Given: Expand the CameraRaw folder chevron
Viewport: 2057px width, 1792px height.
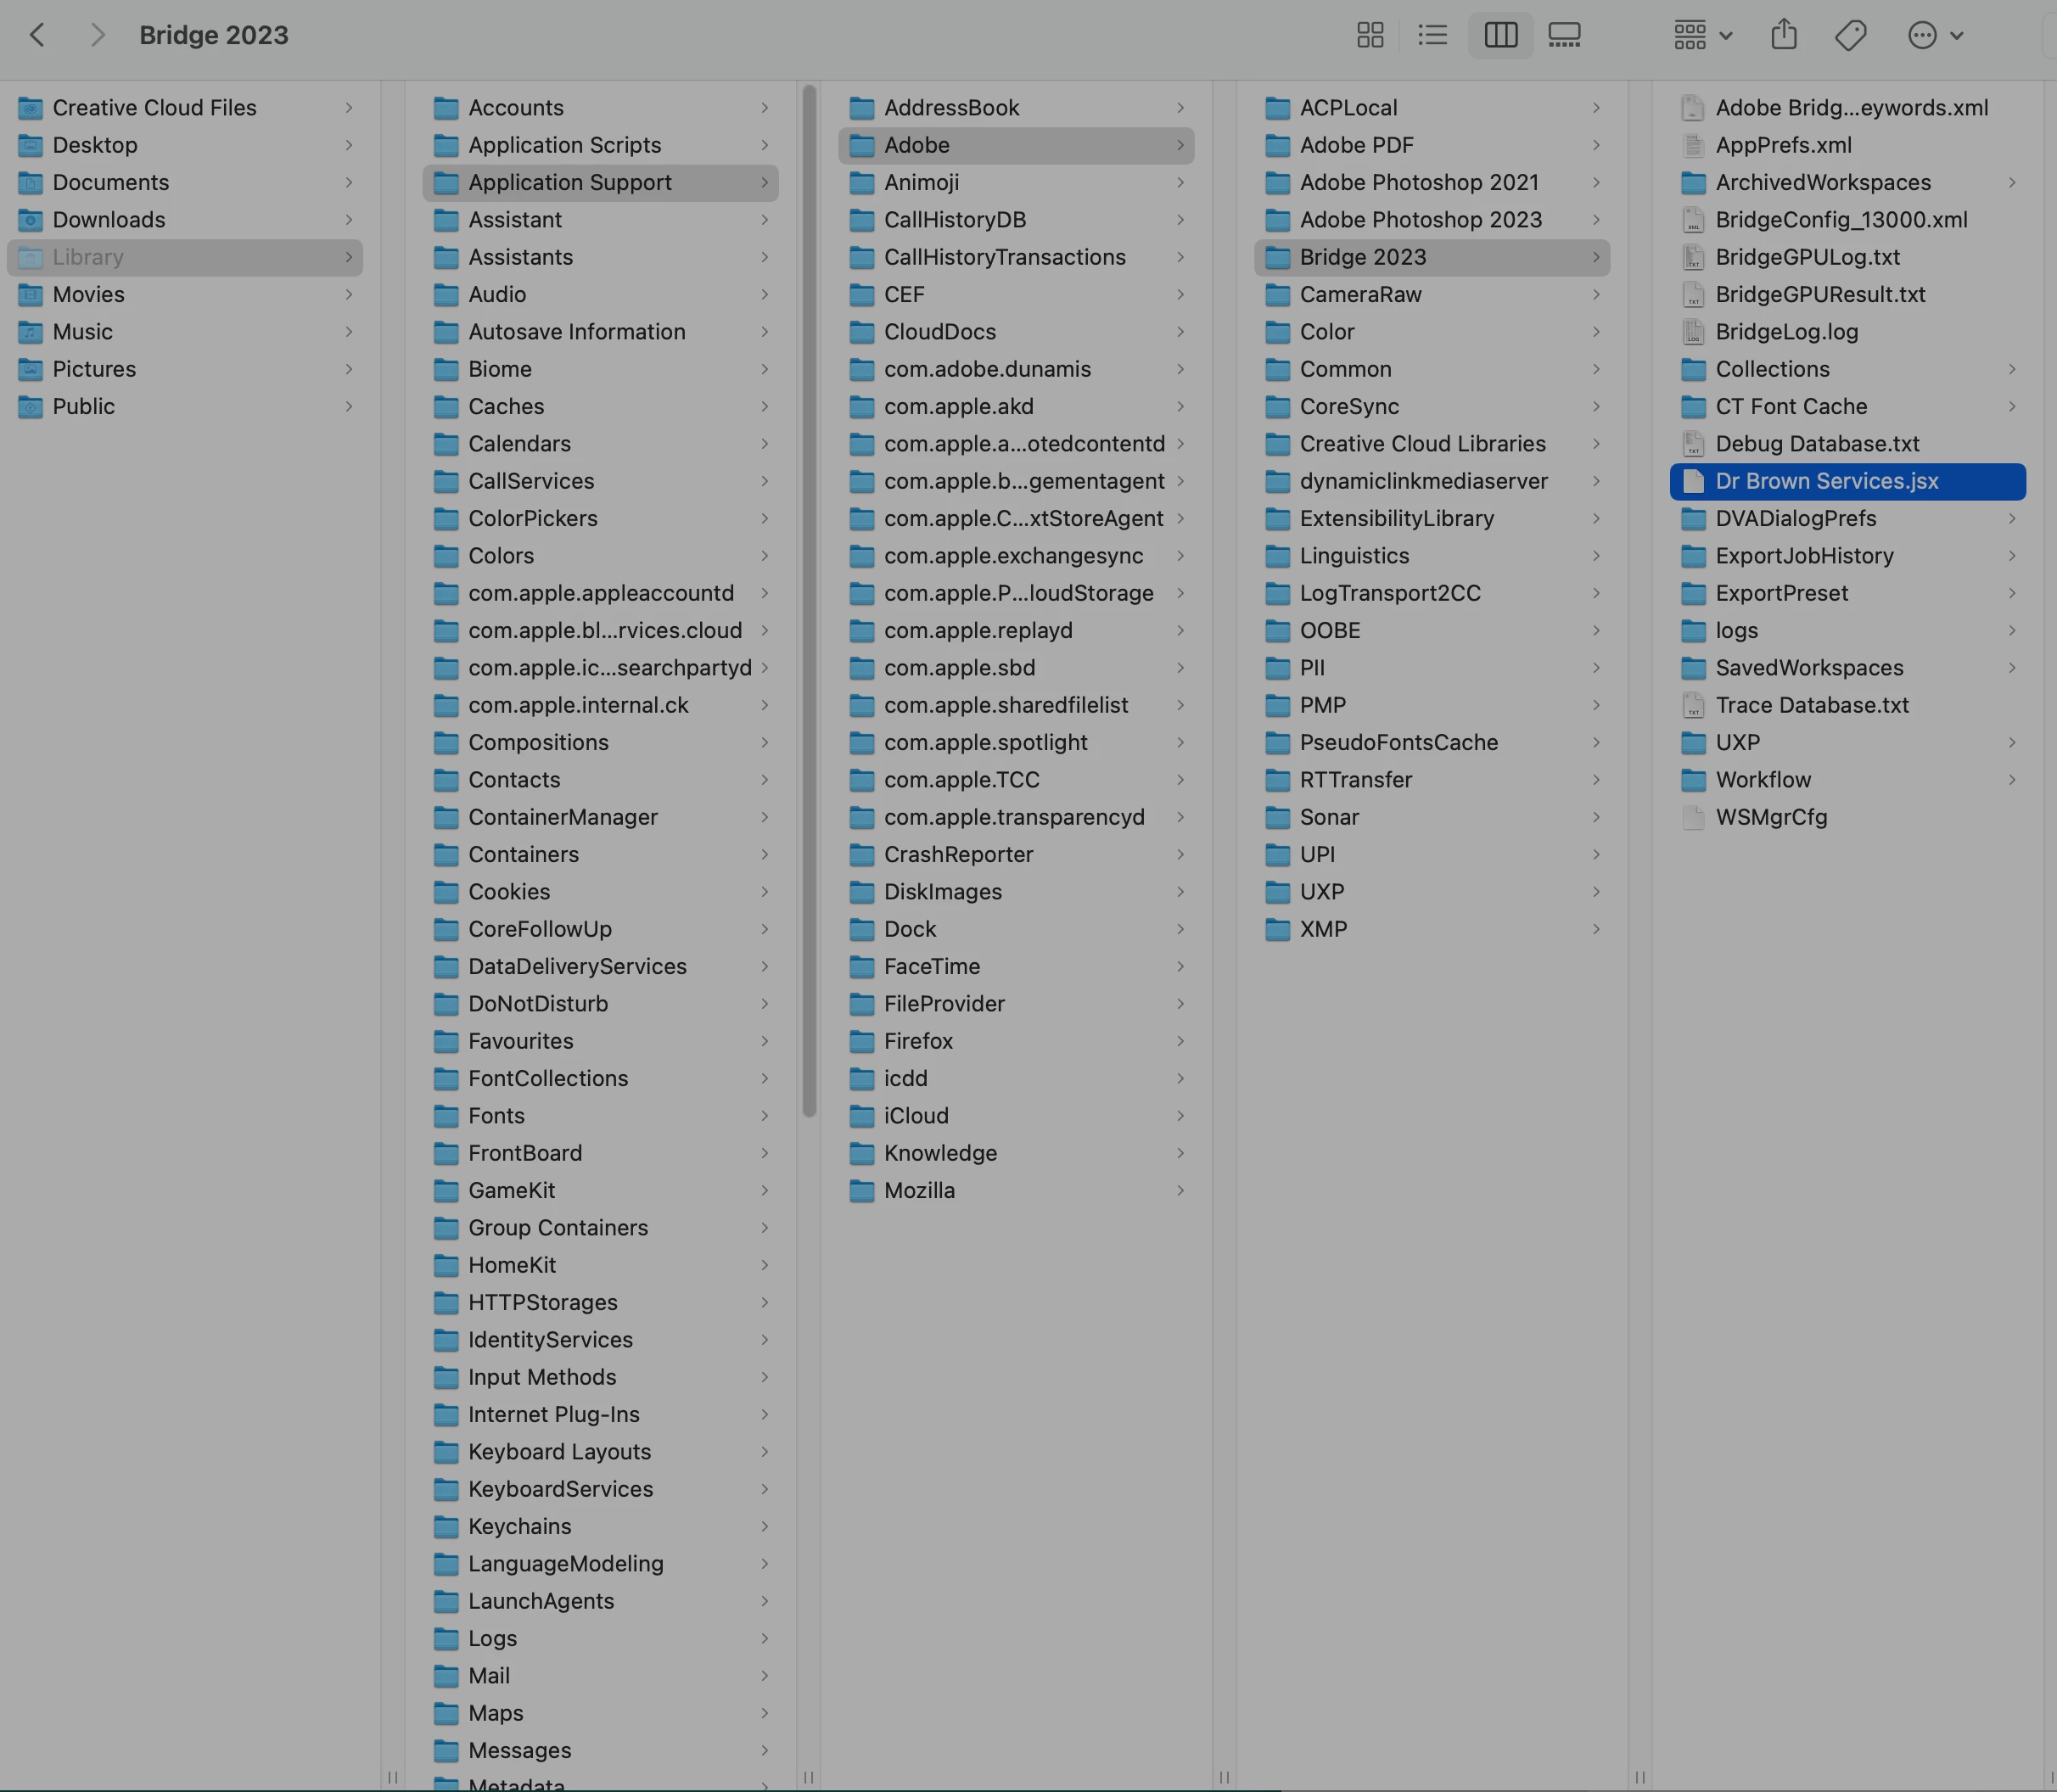Looking at the screenshot, I should tap(1596, 295).
